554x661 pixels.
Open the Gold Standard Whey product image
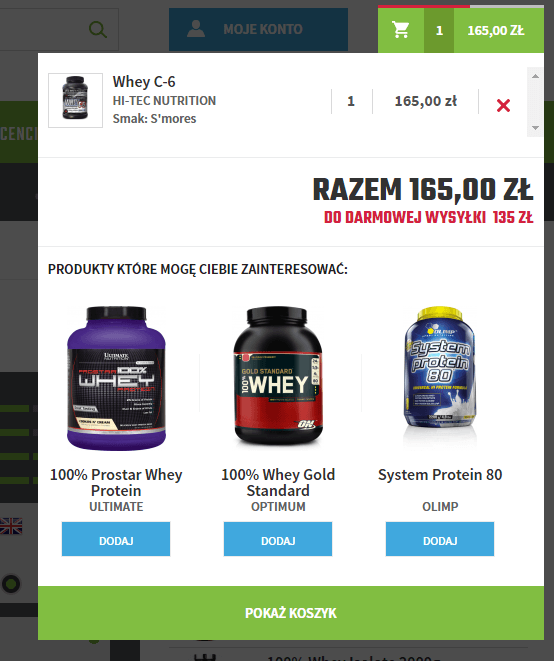tap(278, 376)
